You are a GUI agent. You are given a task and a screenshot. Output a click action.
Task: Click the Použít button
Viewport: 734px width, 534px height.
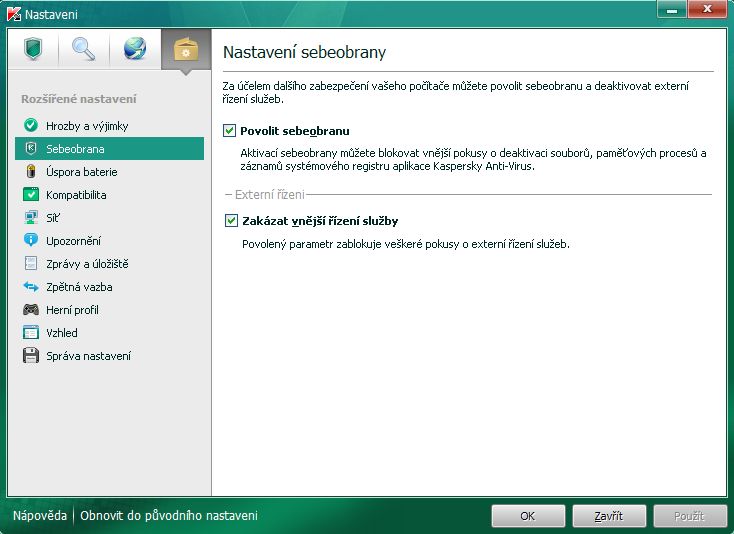coord(689,516)
